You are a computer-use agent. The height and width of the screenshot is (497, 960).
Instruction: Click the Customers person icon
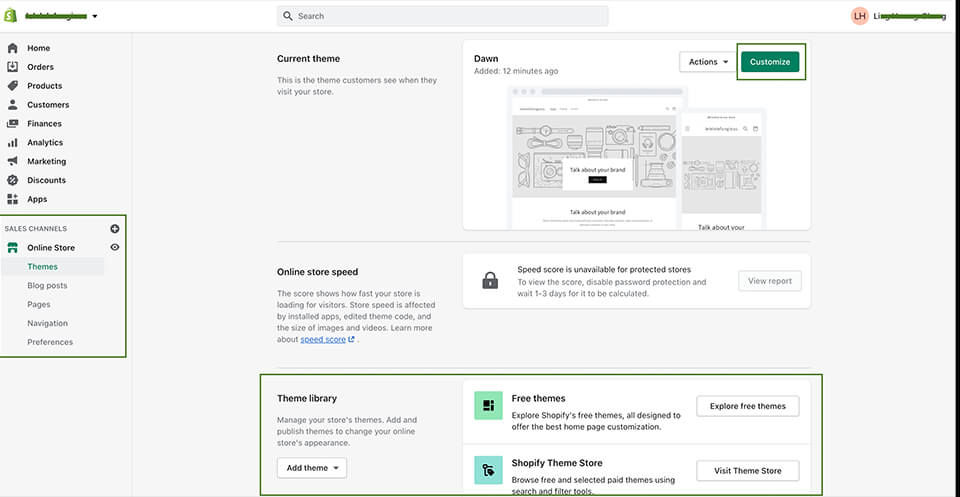[x=13, y=105]
